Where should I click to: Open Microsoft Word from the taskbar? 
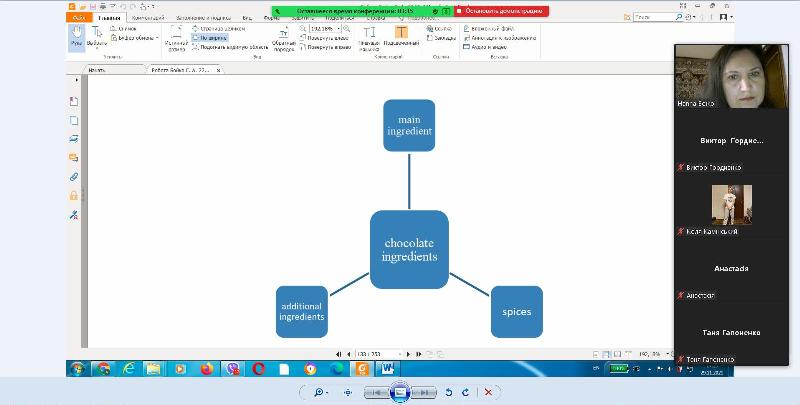pos(388,368)
